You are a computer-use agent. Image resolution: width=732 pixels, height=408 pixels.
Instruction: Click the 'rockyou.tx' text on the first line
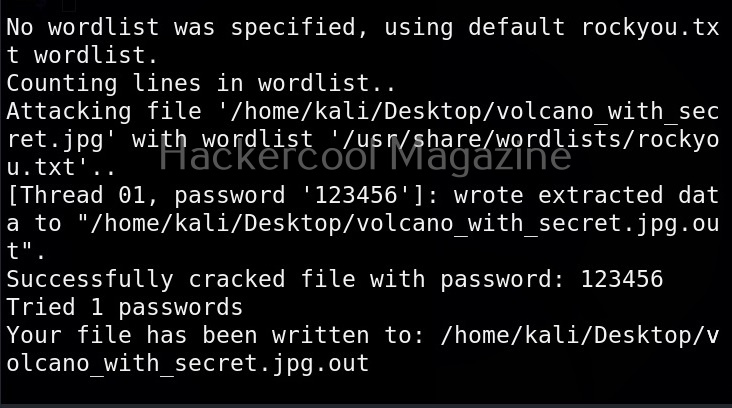(x=650, y=27)
